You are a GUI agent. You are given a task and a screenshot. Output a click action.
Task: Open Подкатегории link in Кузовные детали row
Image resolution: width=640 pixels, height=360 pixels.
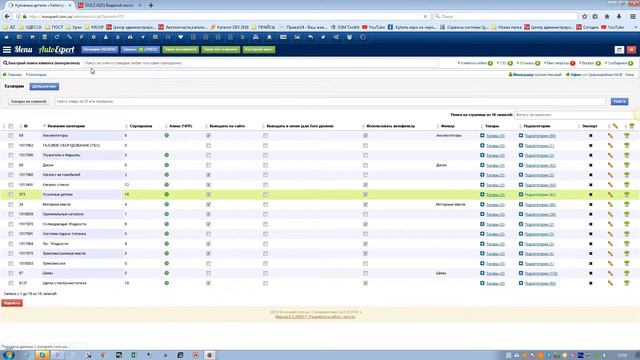[x=540, y=195]
